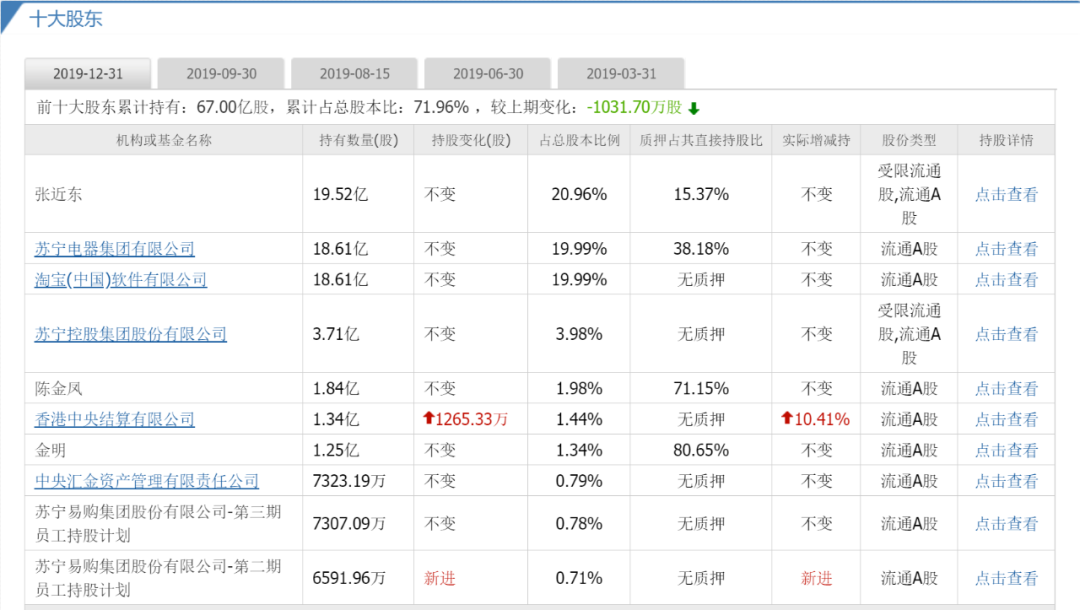Click the 80.65% pledge ratio
This screenshot has width=1080, height=610.
click(701, 450)
